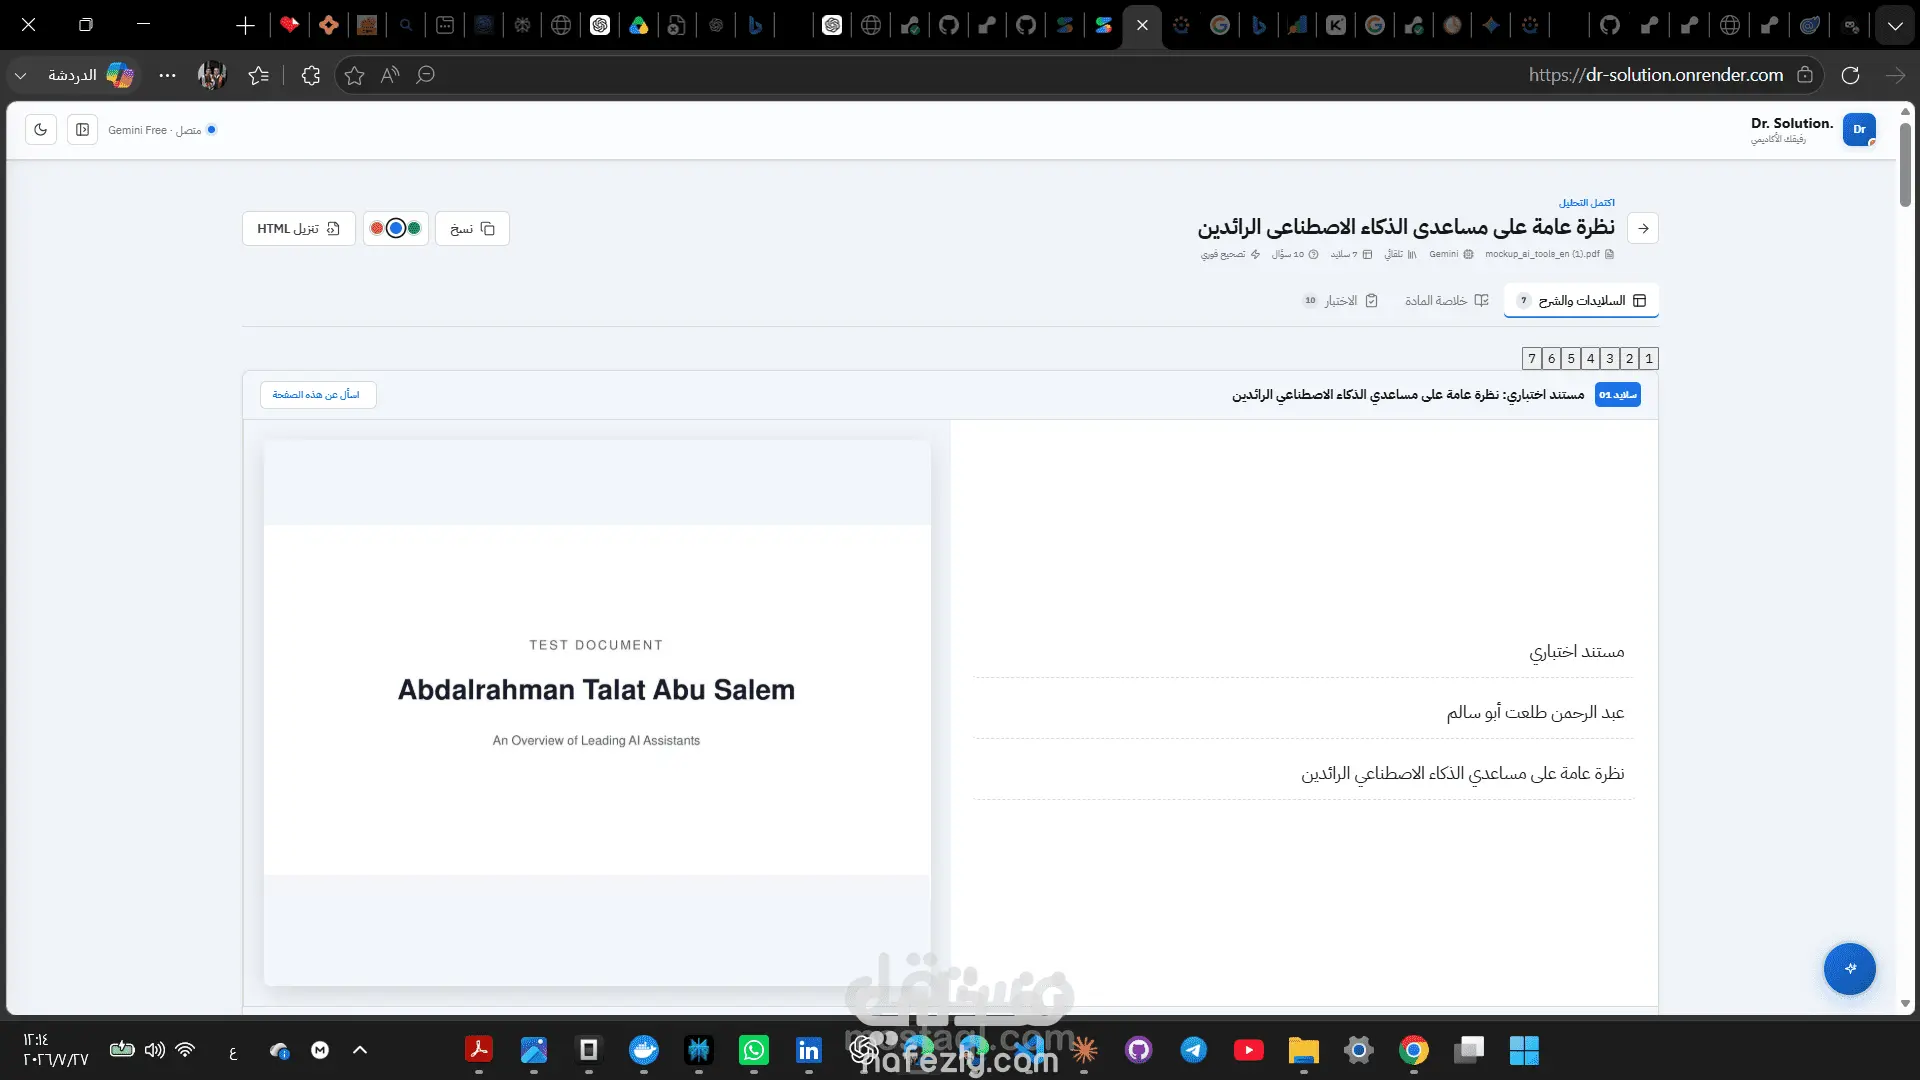Refresh the page with the reload icon
Screen dimensions: 1920x1080
point(1851,75)
